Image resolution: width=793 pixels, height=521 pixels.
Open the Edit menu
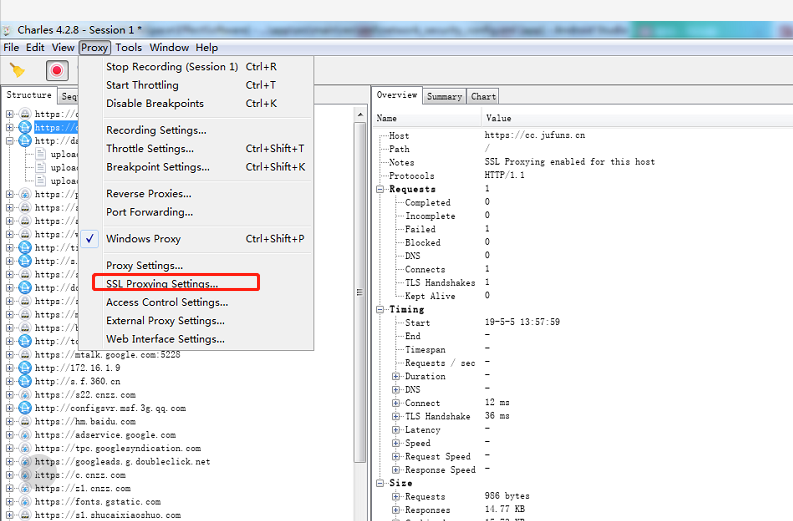pyautogui.click(x=35, y=48)
